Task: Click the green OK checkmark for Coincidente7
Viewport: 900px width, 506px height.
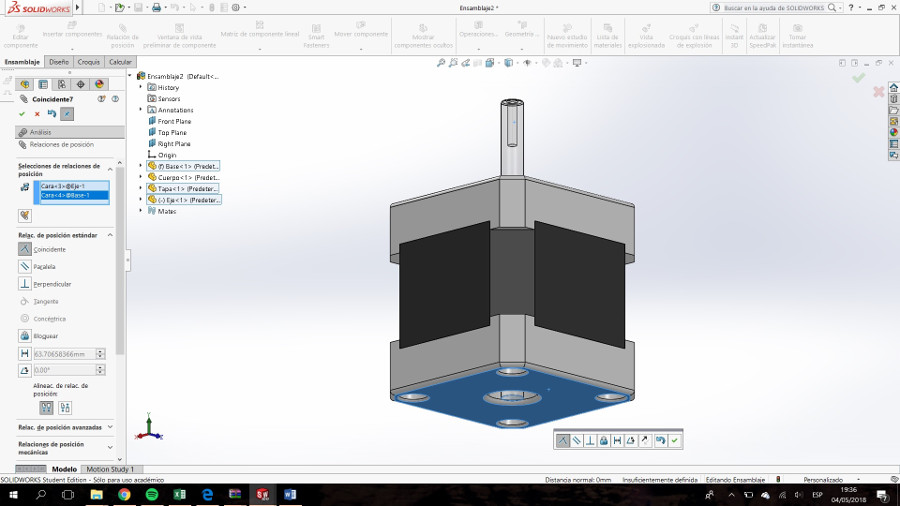Action: coord(22,114)
